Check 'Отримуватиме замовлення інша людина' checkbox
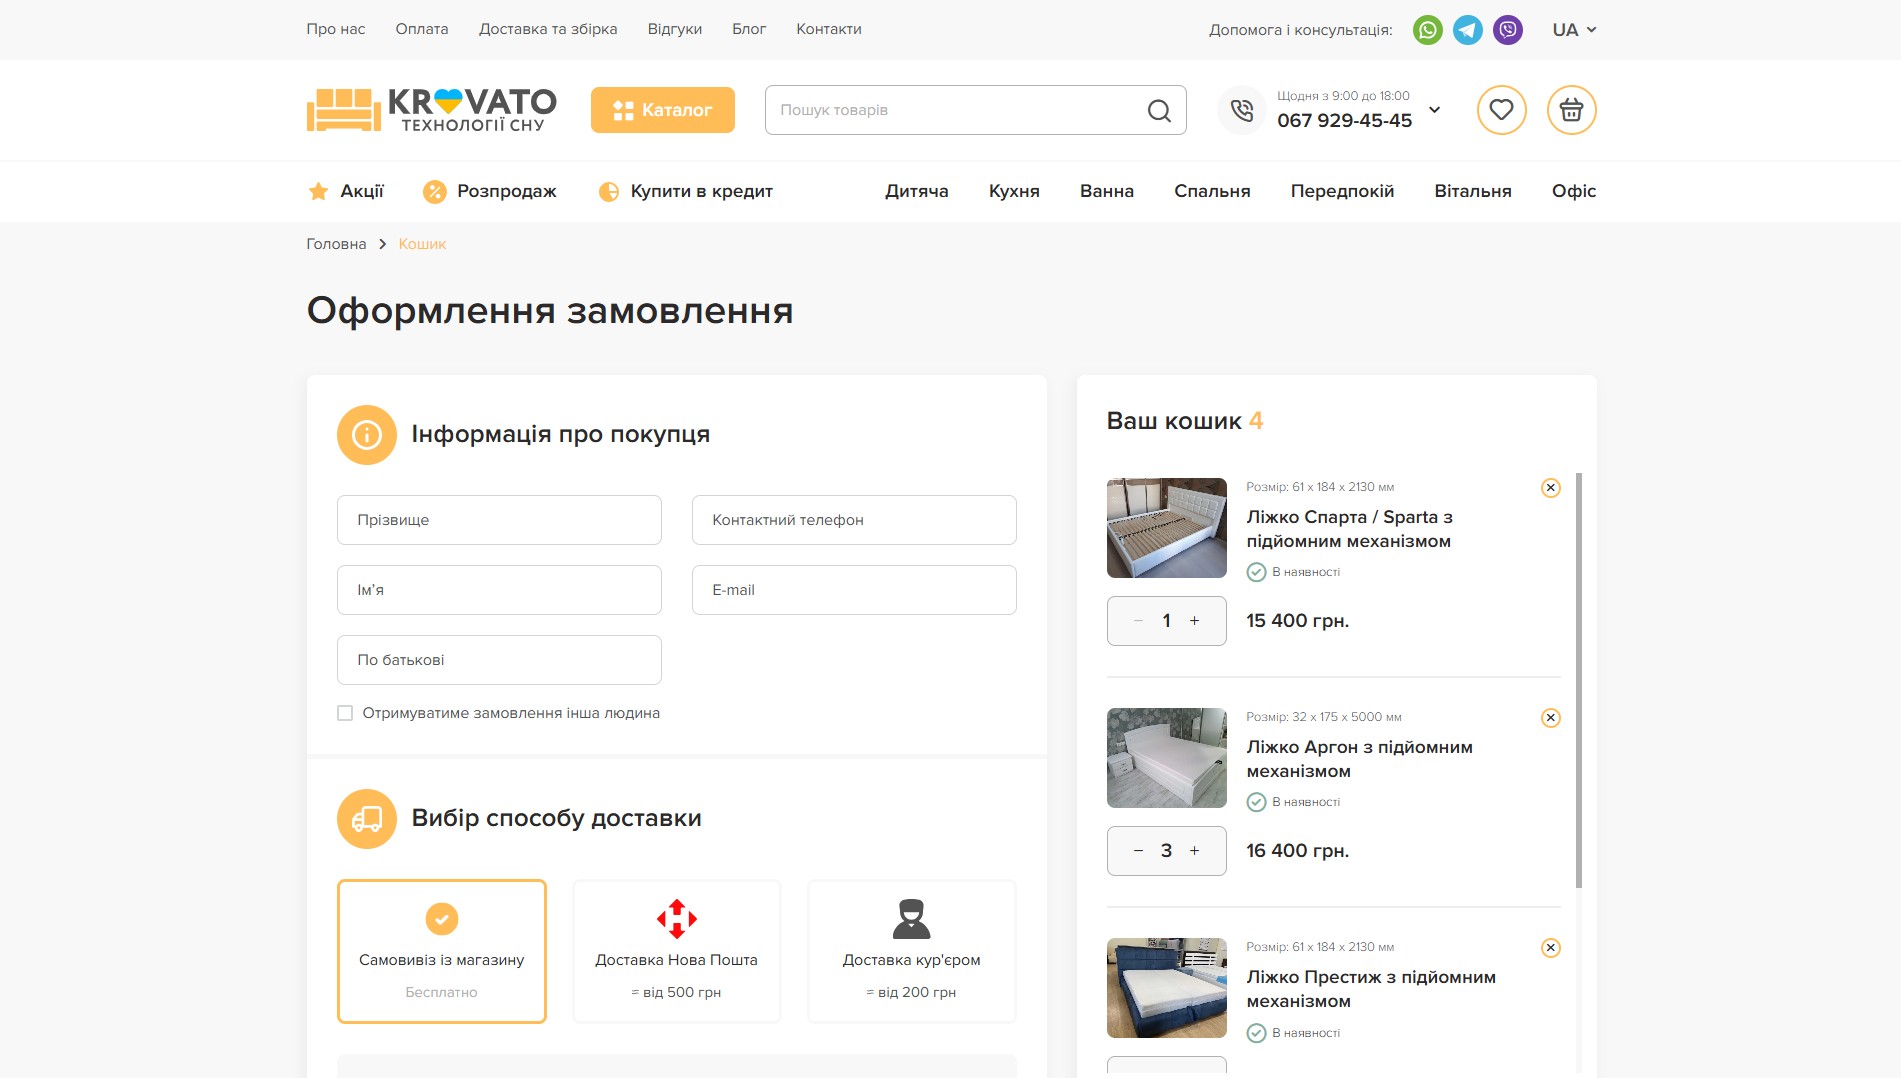Screen dimensions: 1901x1078 pyautogui.click(x=345, y=713)
